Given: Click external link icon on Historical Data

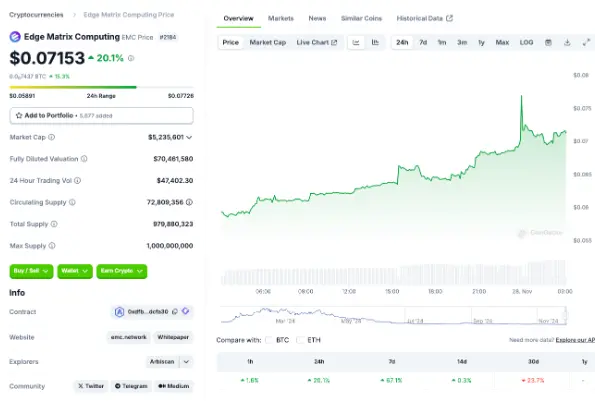Looking at the screenshot, I should (449, 18).
